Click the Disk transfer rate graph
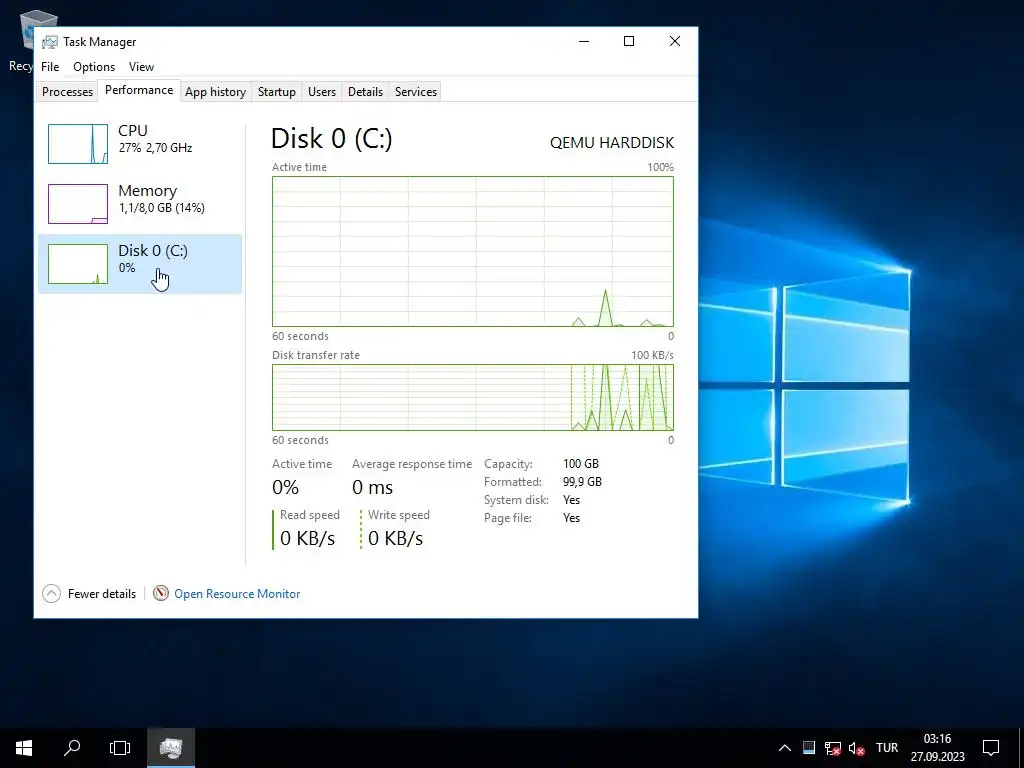1024x768 pixels. coord(473,398)
